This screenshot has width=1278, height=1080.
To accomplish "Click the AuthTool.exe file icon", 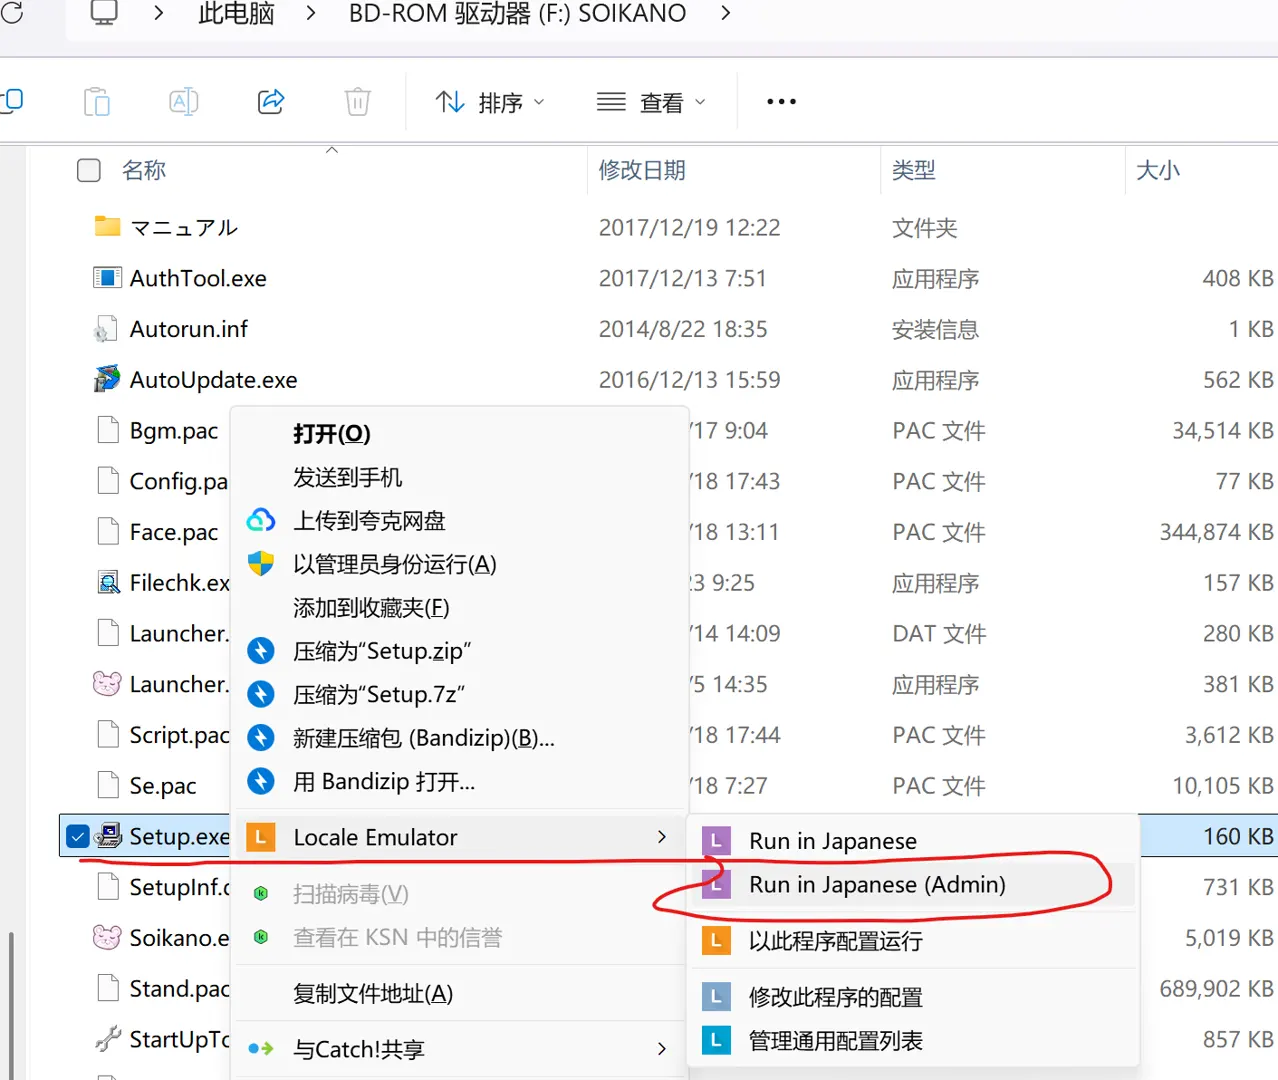I will (x=107, y=277).
